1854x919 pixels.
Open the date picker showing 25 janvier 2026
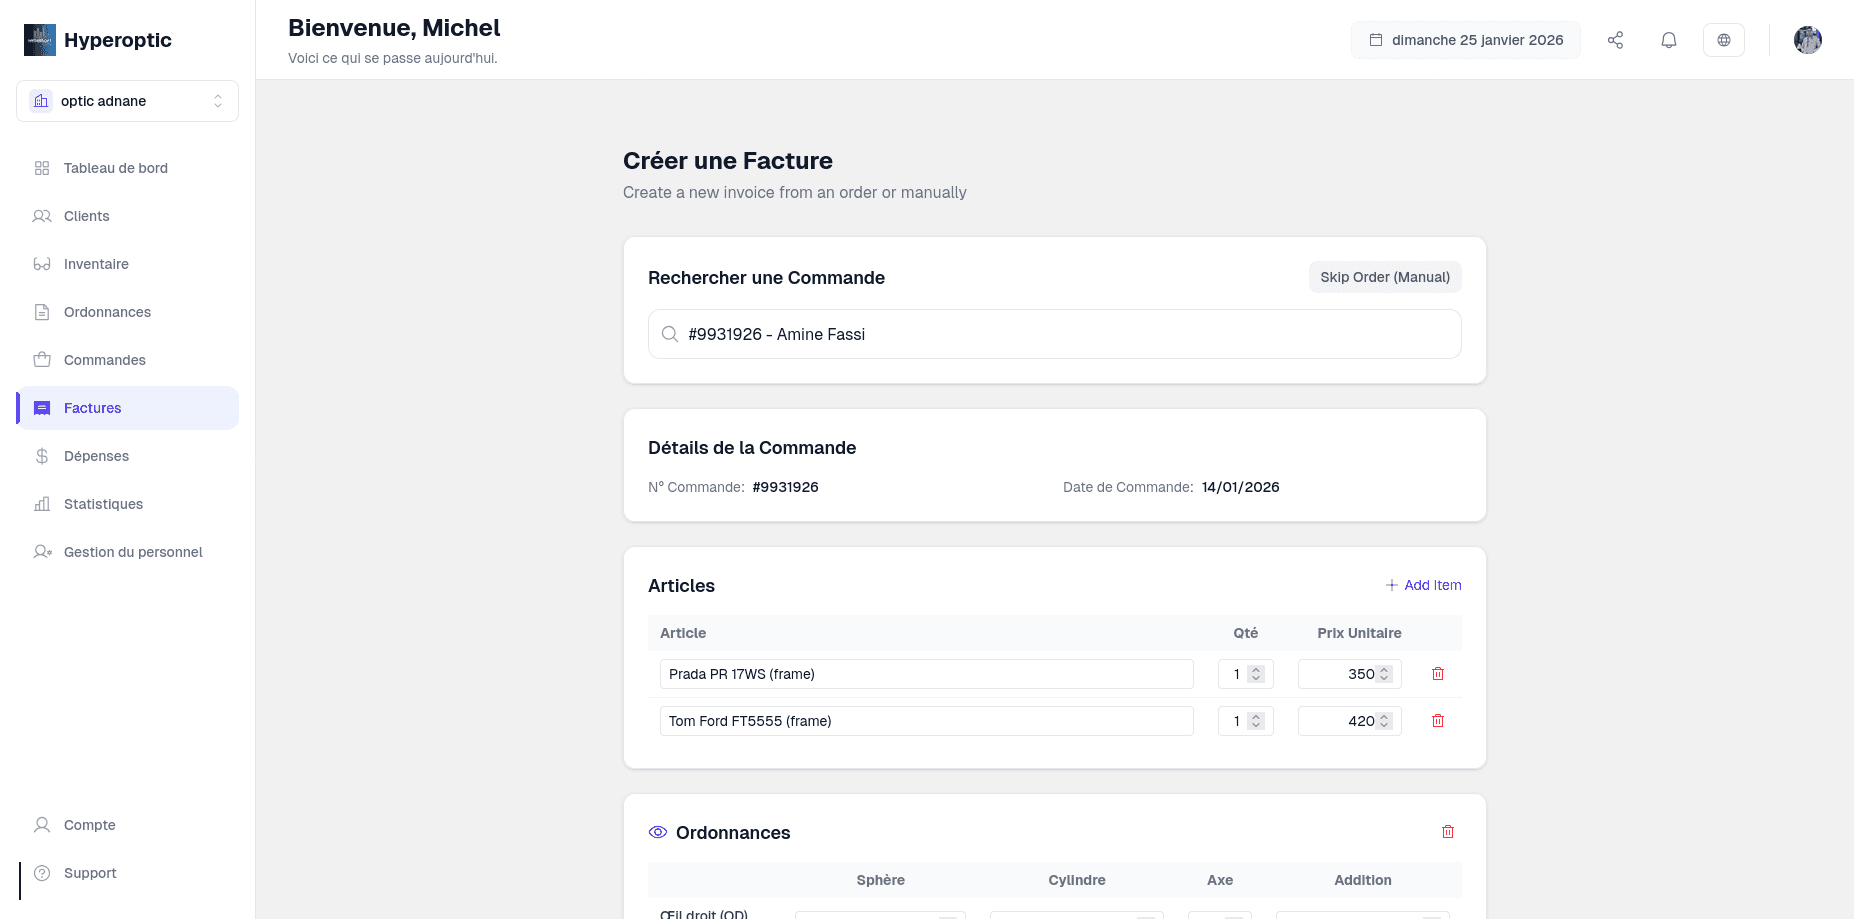tap(1465, 40)
